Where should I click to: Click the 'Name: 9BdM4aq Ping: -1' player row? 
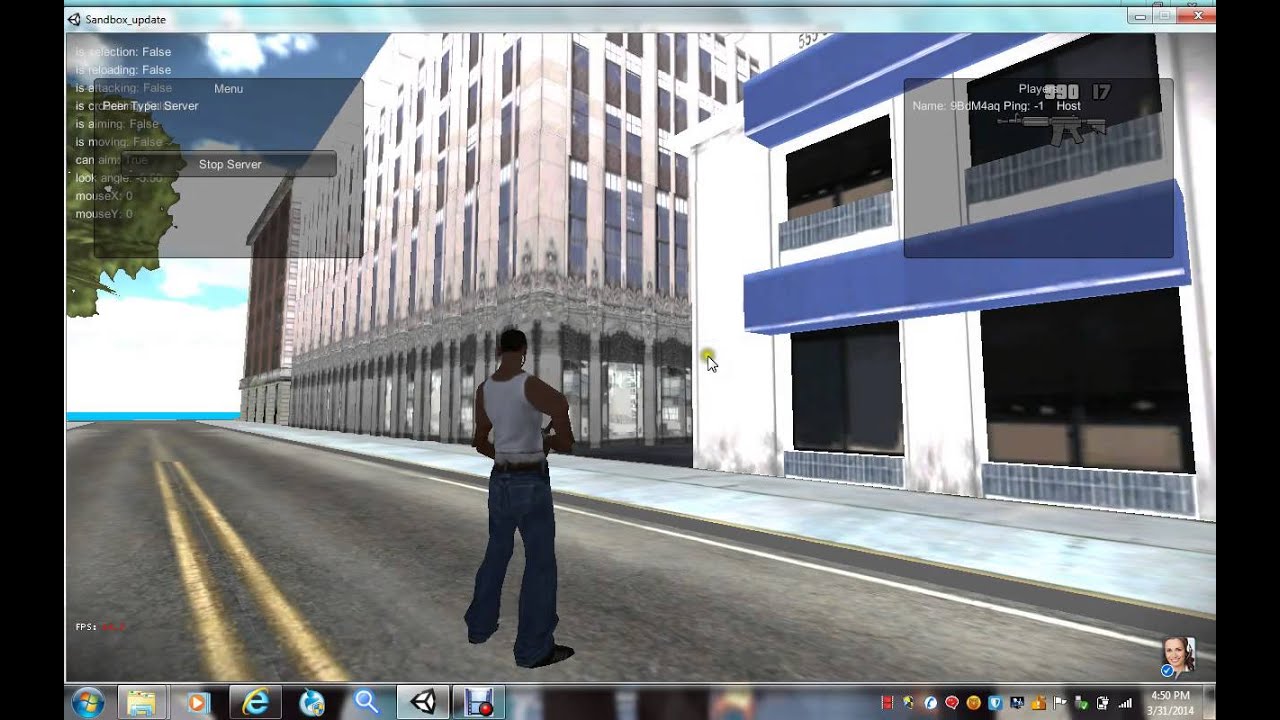[x=978, y=106]
